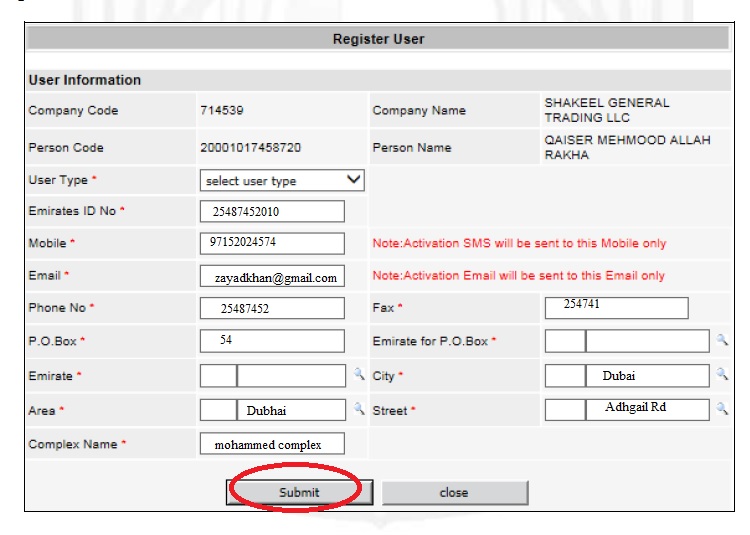Image resolution: width=750 pixels, height=535 pixels.
Task: Click the magnifier icon beside City field
Action: point(722,375)
